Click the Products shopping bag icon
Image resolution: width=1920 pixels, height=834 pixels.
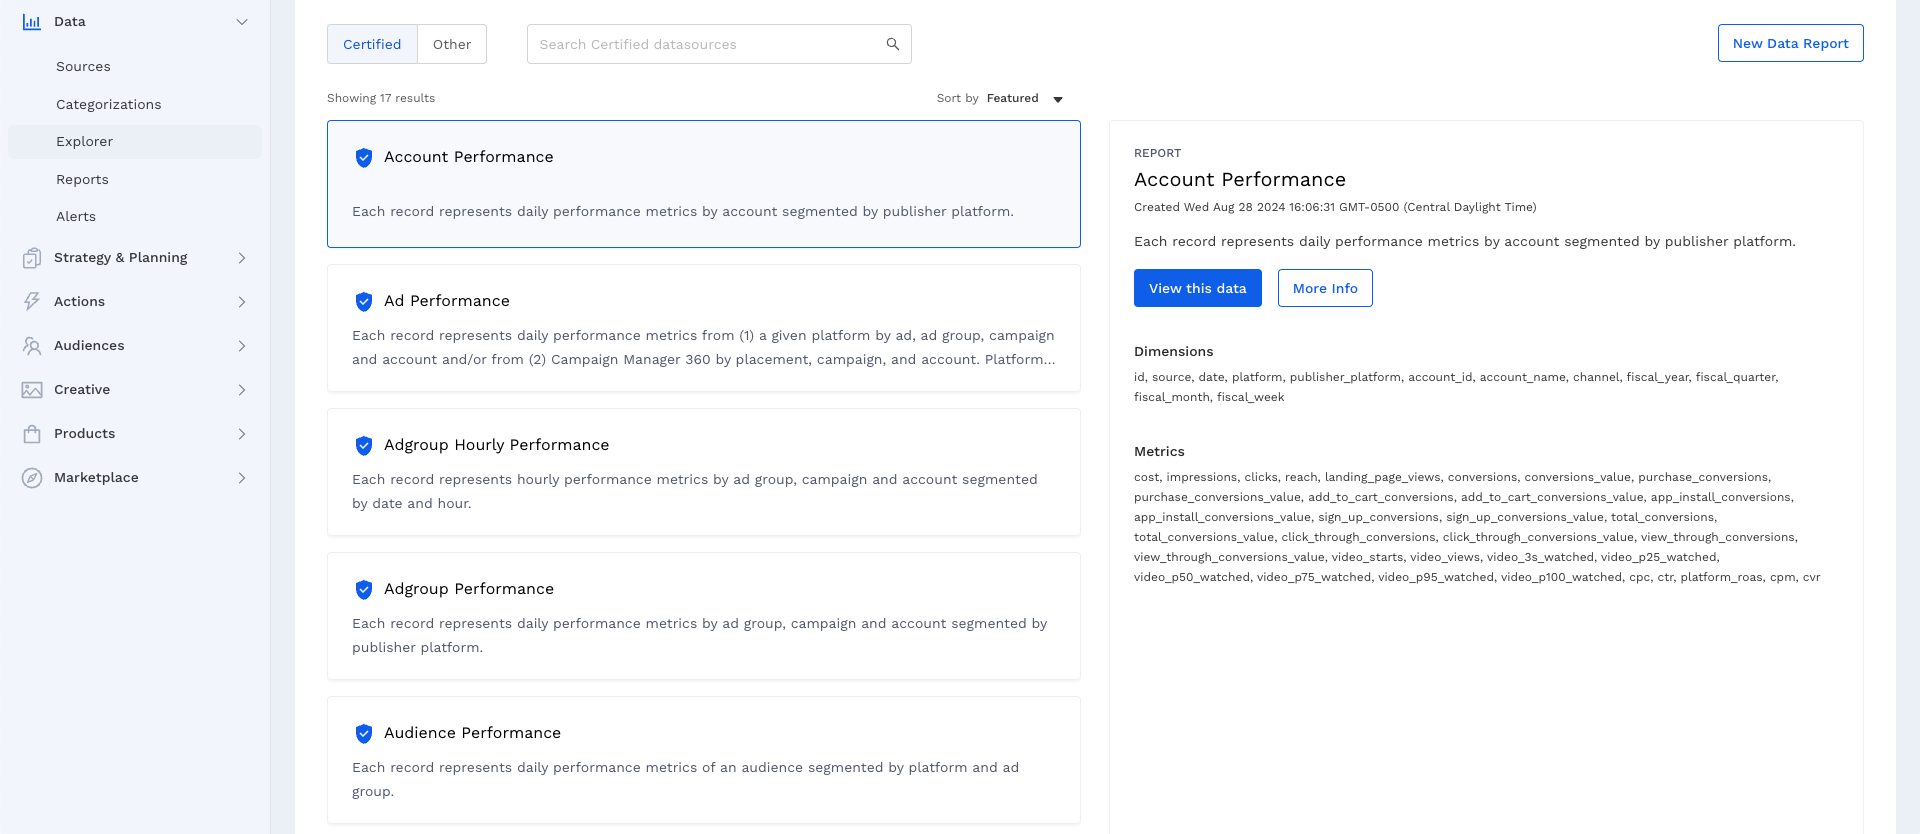(x=32, y=434)
